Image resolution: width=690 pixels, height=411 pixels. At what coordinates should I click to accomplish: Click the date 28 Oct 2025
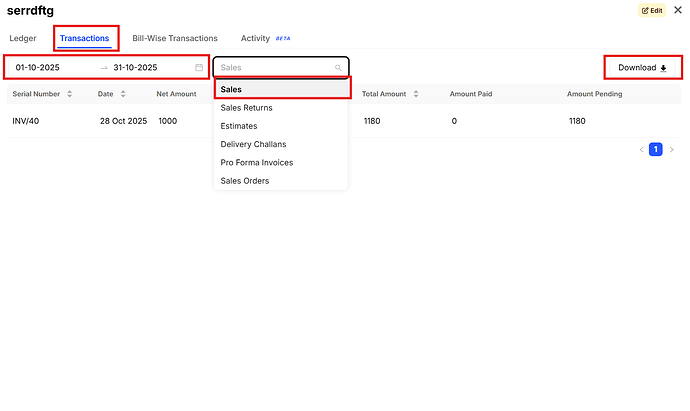coord(123,121)
